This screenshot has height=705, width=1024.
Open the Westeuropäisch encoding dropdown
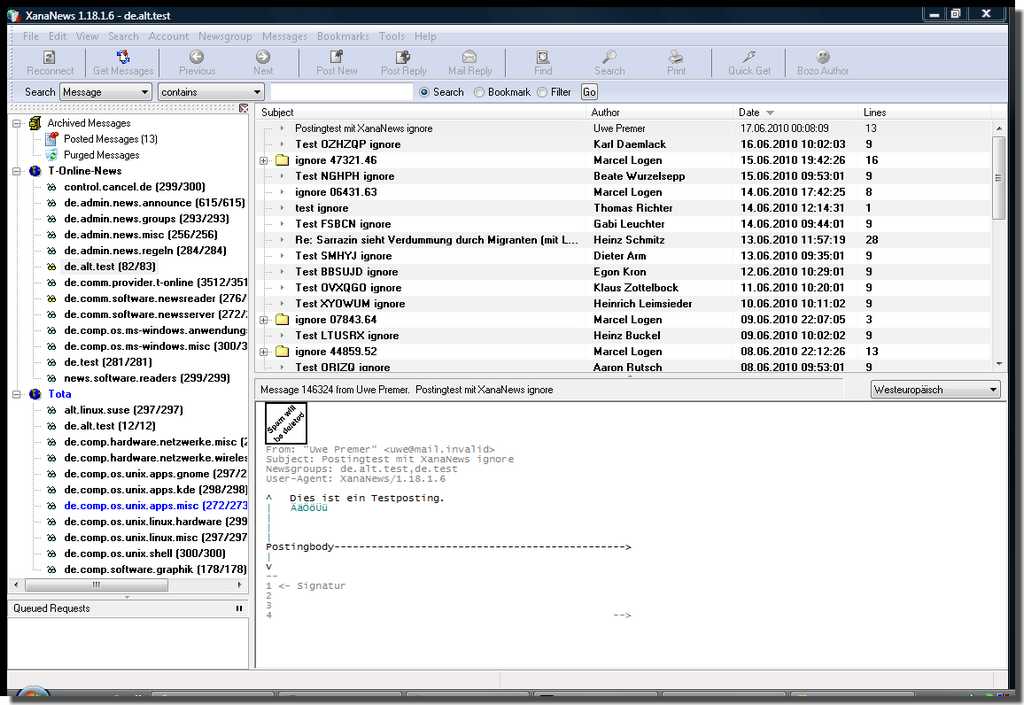coord(993,390)
